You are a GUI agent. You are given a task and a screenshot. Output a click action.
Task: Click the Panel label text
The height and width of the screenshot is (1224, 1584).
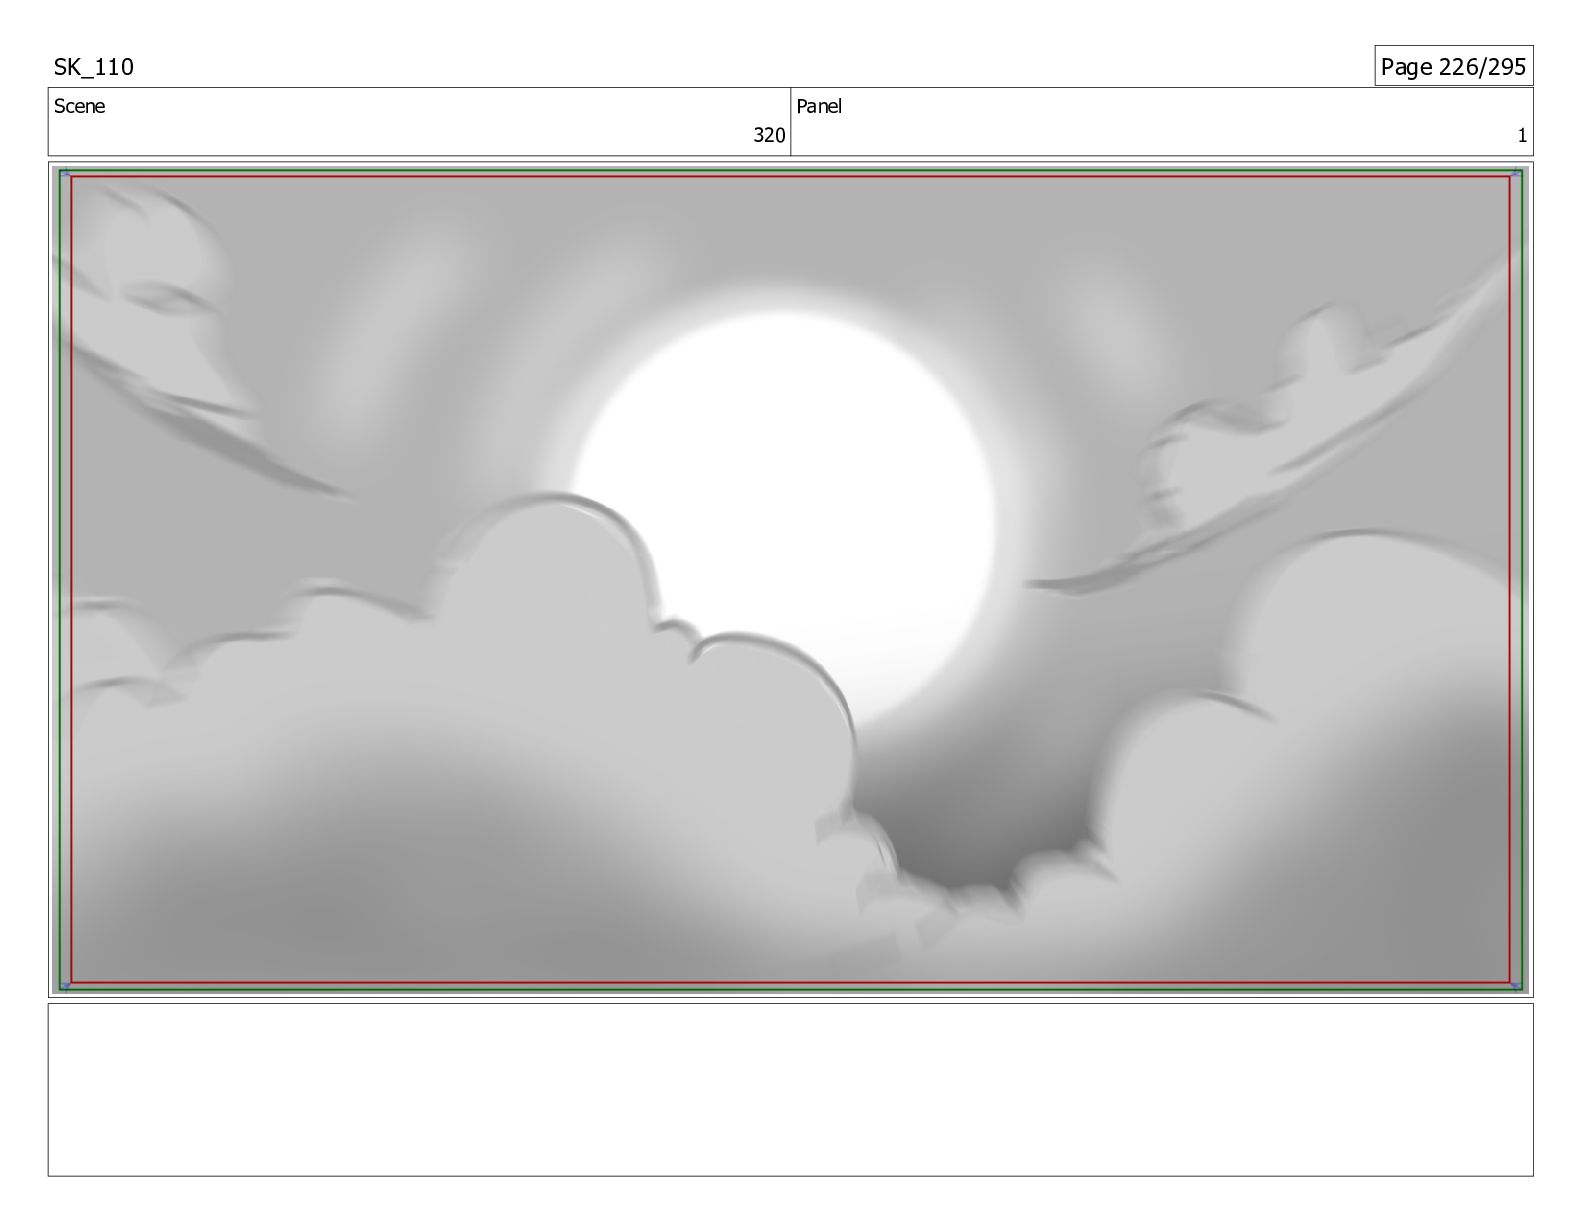point(819,106)
